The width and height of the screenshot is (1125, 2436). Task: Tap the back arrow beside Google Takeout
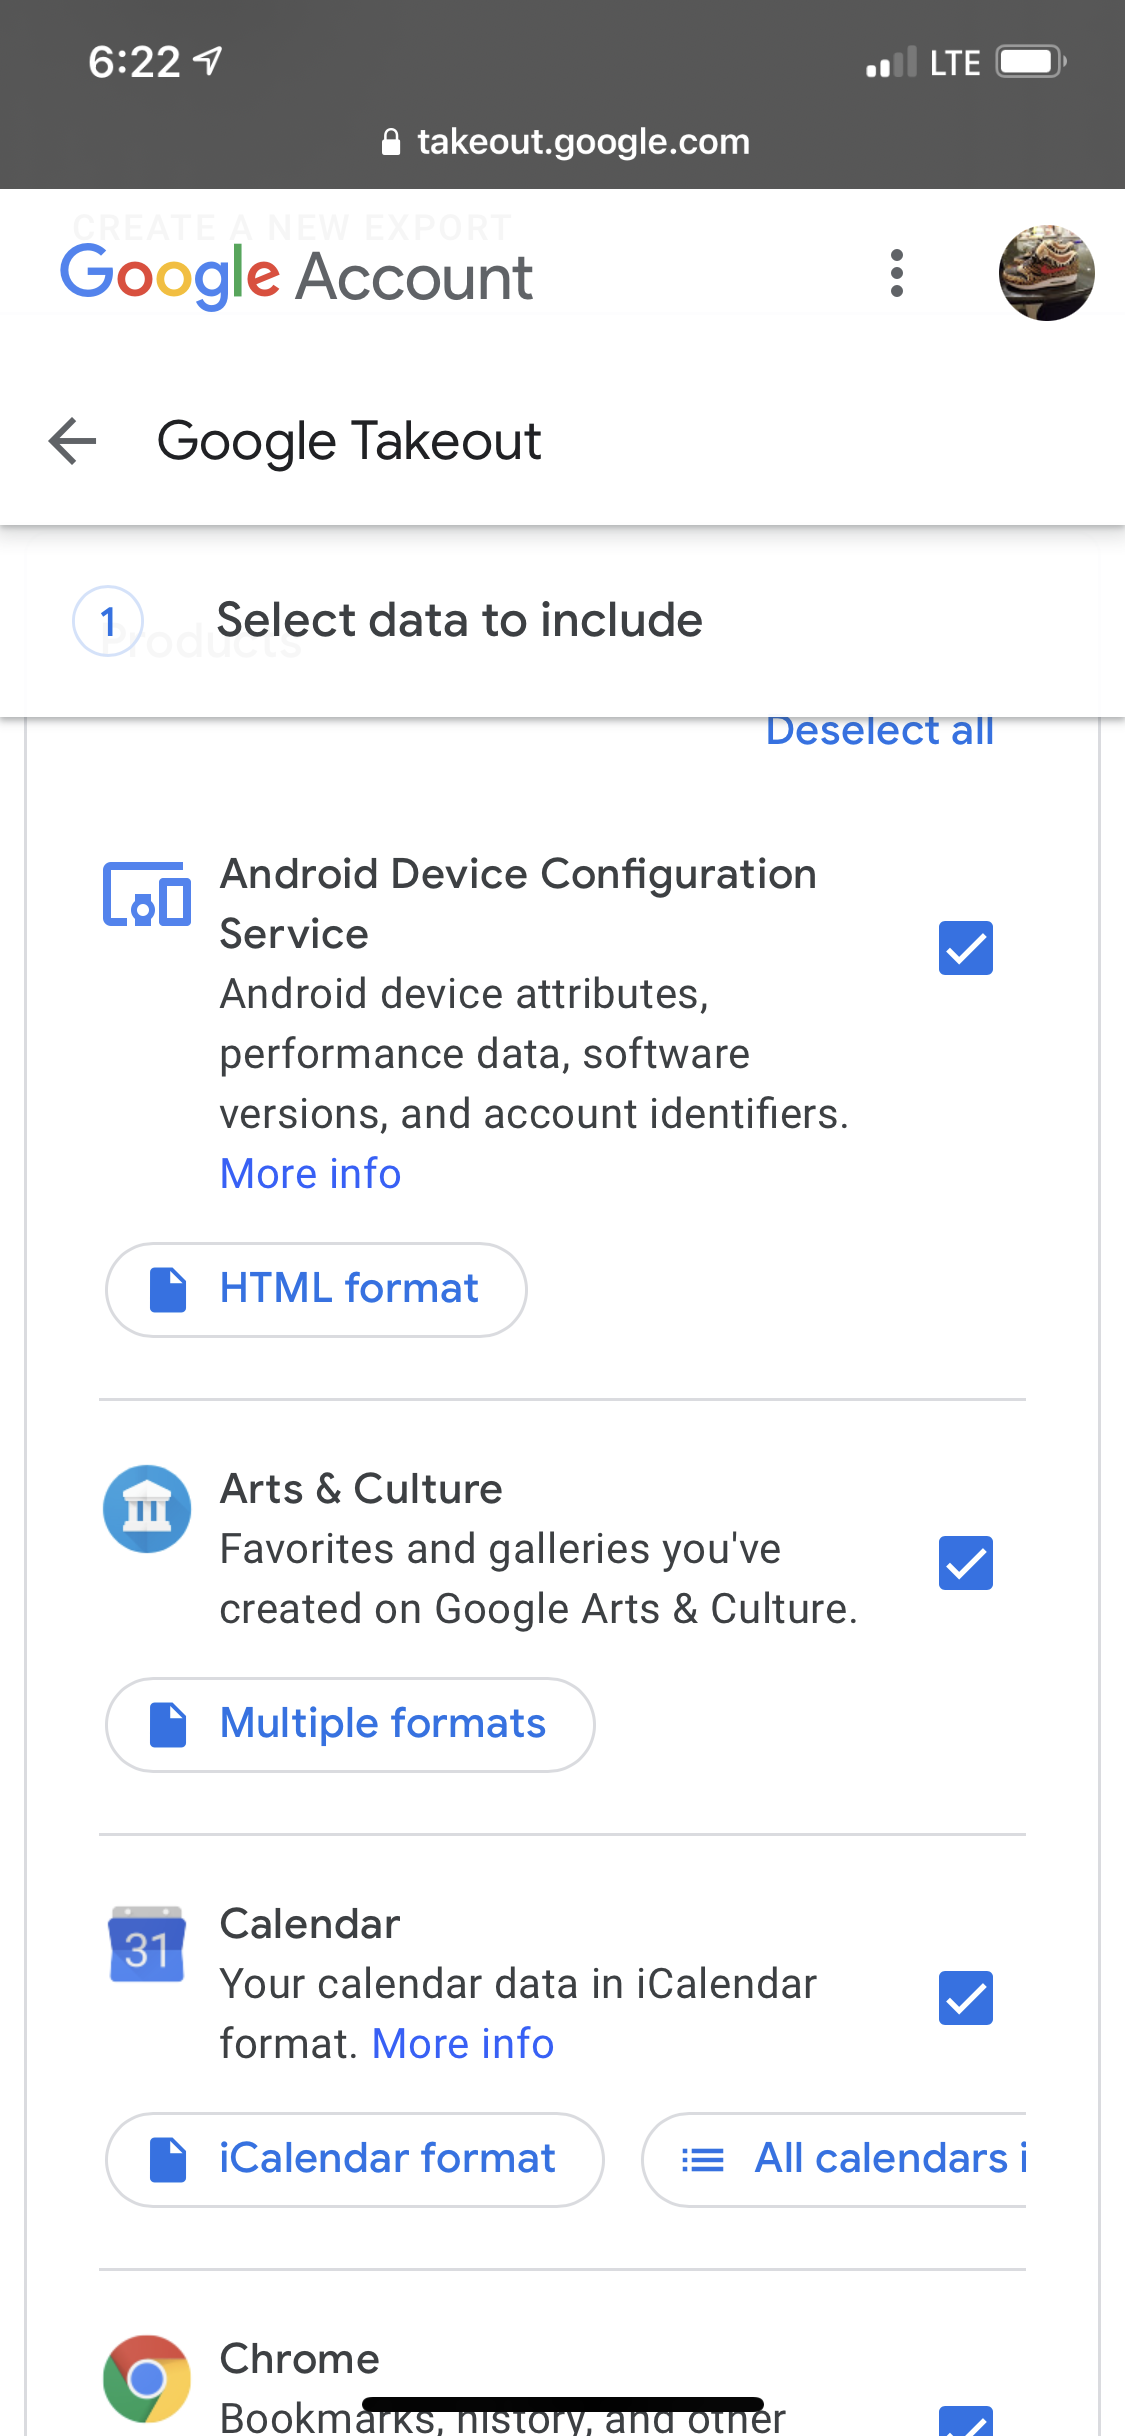tap(73, 441)
